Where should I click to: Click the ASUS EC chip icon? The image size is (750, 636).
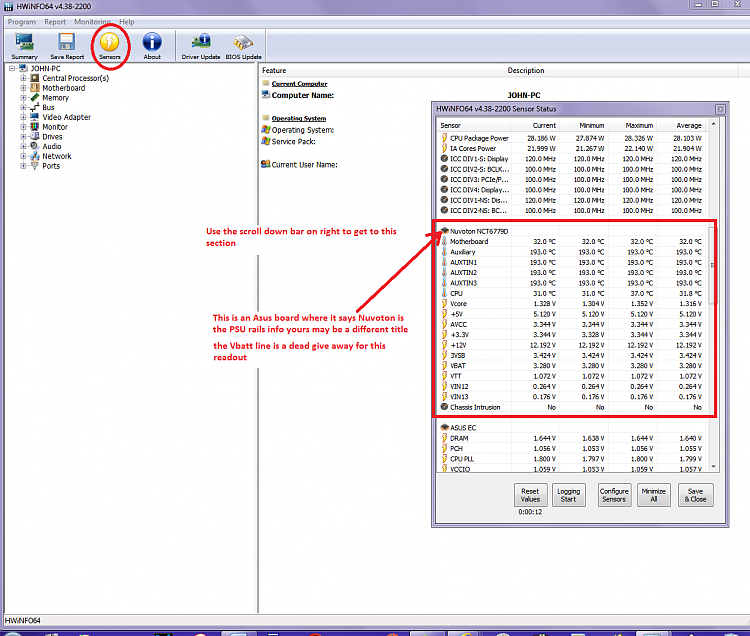[x=444, y=427]
